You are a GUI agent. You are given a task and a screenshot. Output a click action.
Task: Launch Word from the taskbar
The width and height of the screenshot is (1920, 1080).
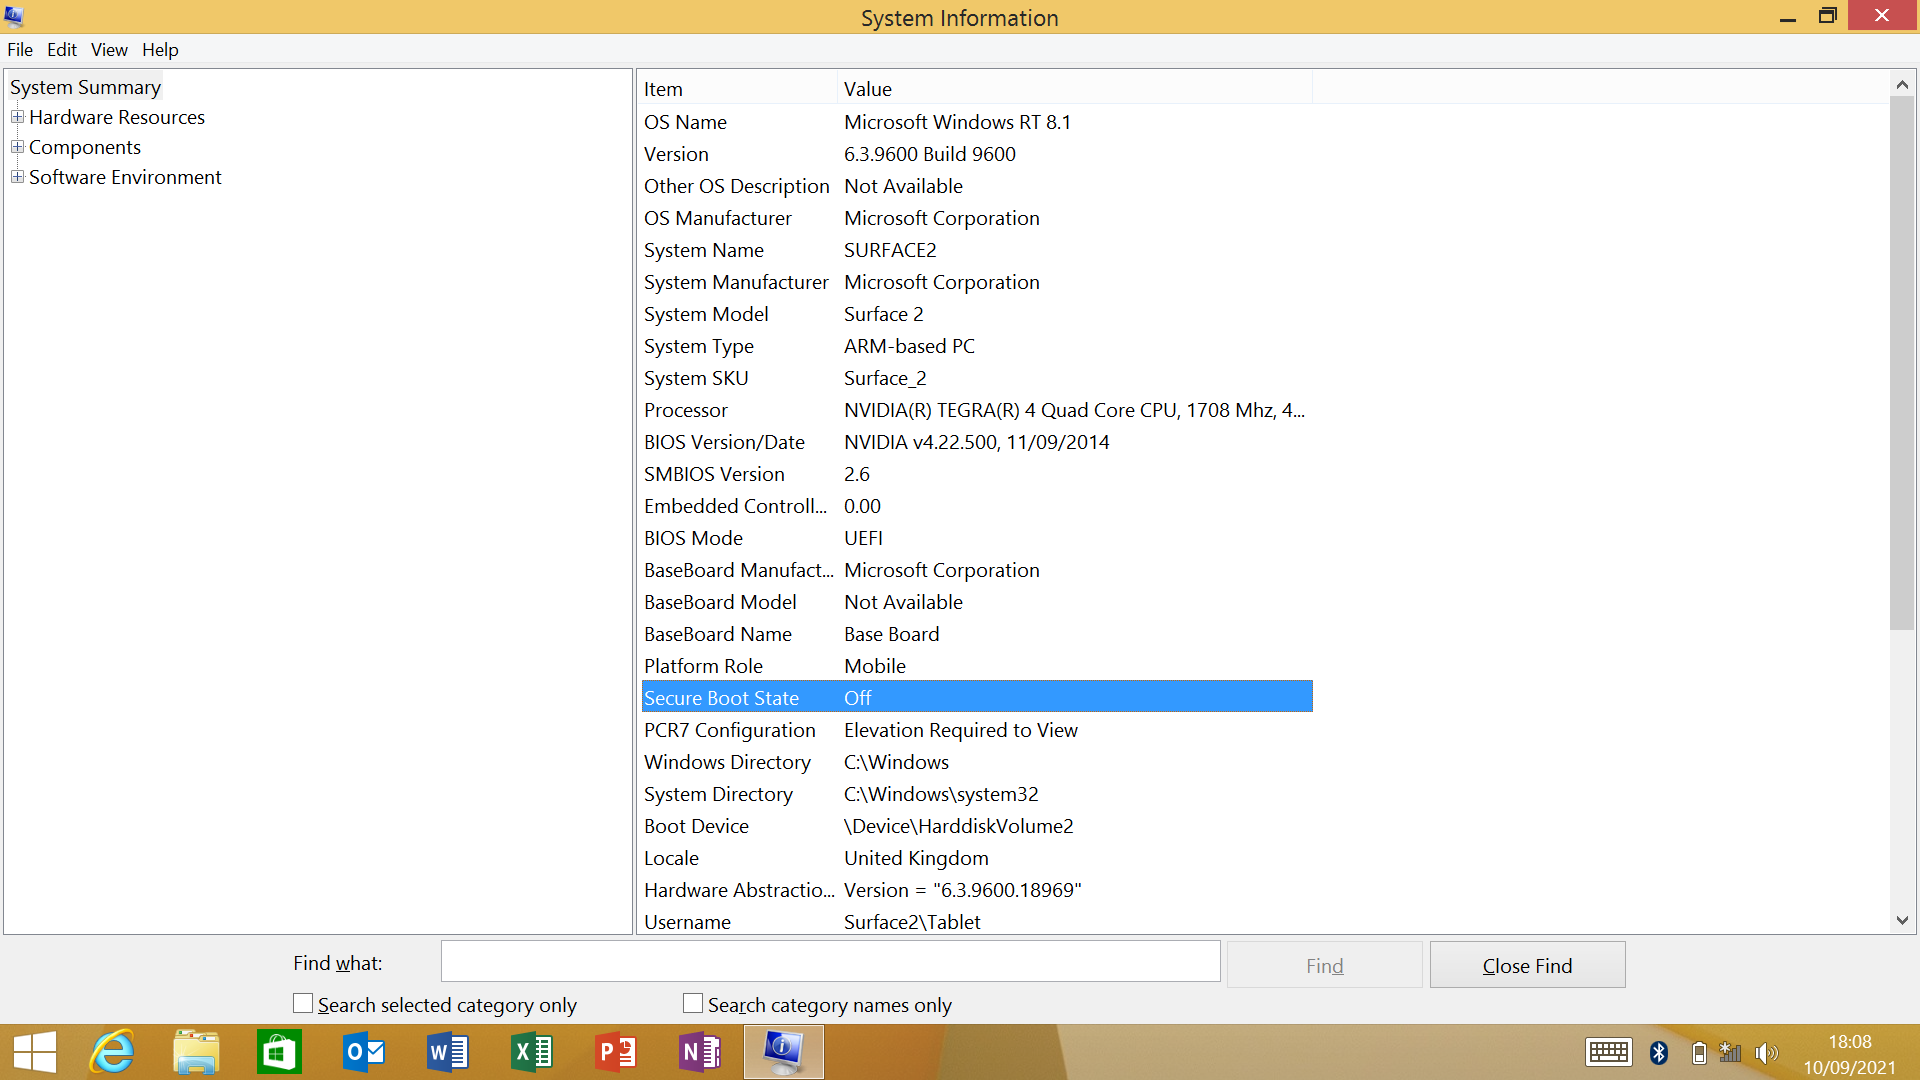pyautogui.click(x=447, y=1052)
